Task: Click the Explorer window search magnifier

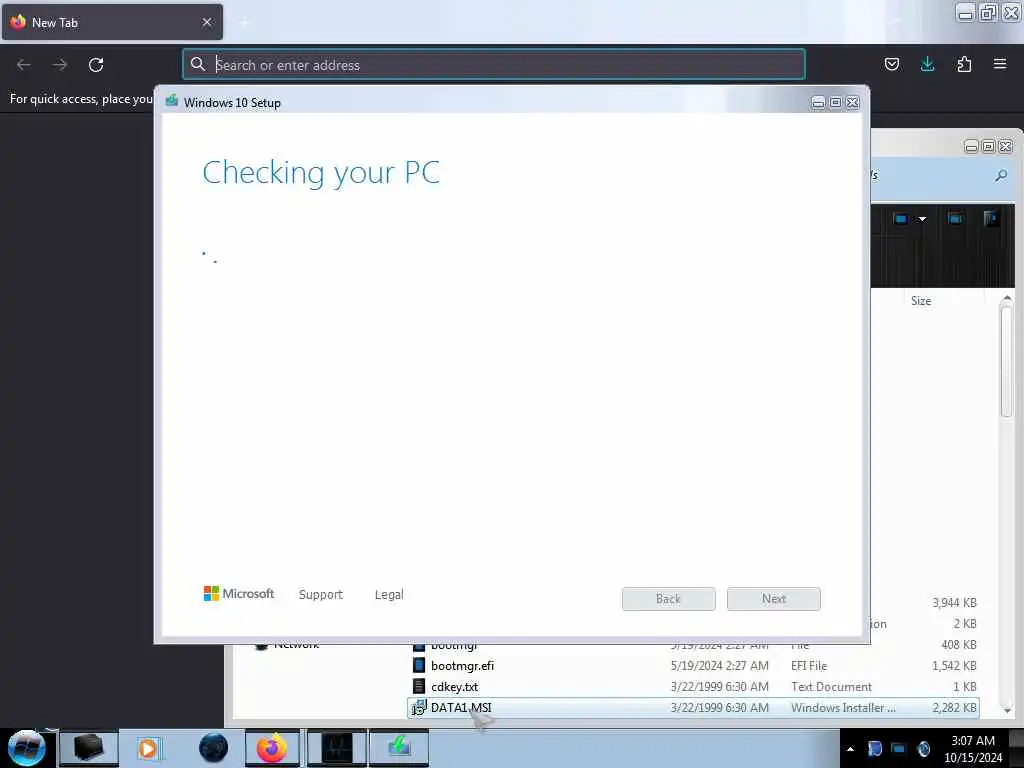Action: (1001, 176)
